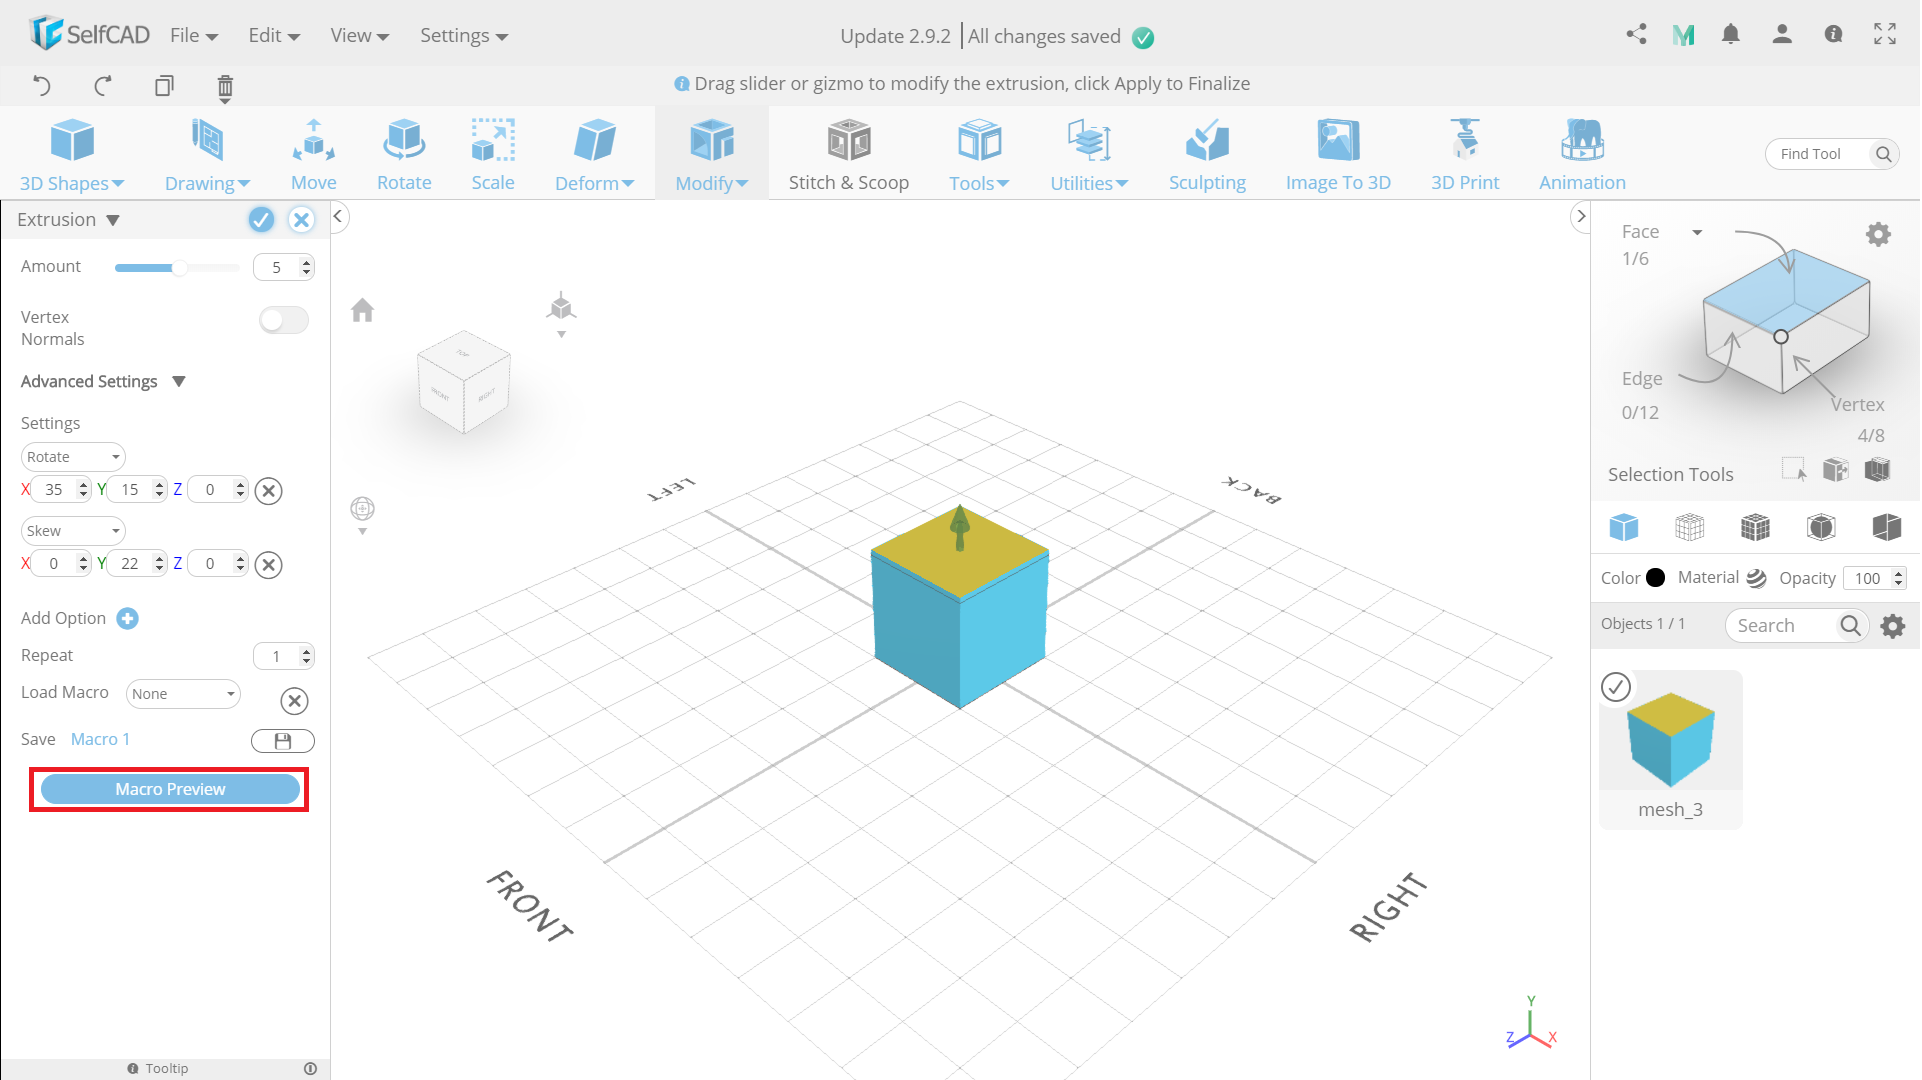The height and width of the screenshot is (1080, 1922).
Task: Toggle fullscreen mode icon
Action: (1885, 35)
